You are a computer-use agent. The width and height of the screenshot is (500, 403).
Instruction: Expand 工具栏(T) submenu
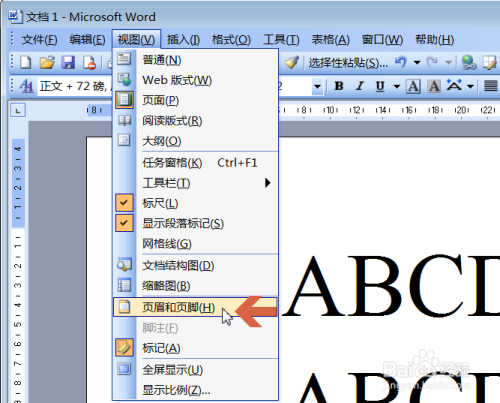(195, 183)
